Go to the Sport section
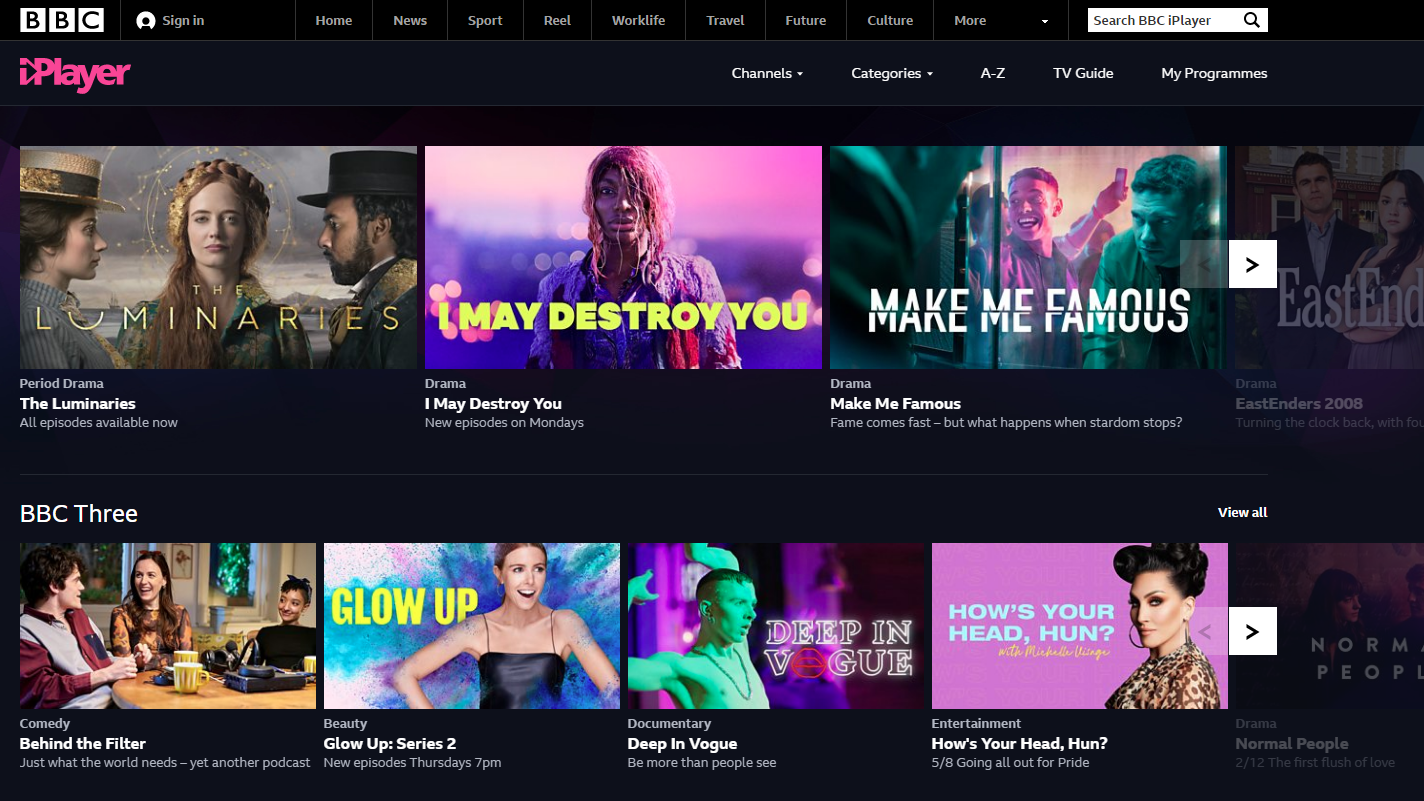This screenshot has height=801, width=1424. click(485, 20)
